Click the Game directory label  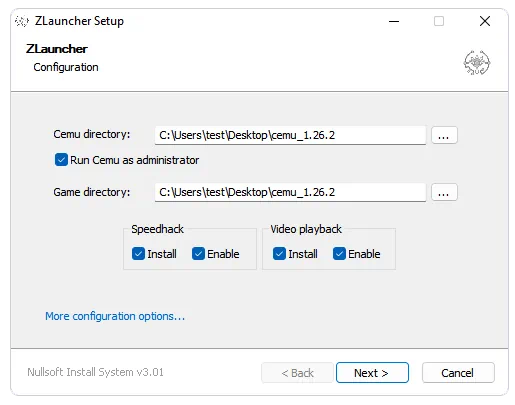click(92, 192)
